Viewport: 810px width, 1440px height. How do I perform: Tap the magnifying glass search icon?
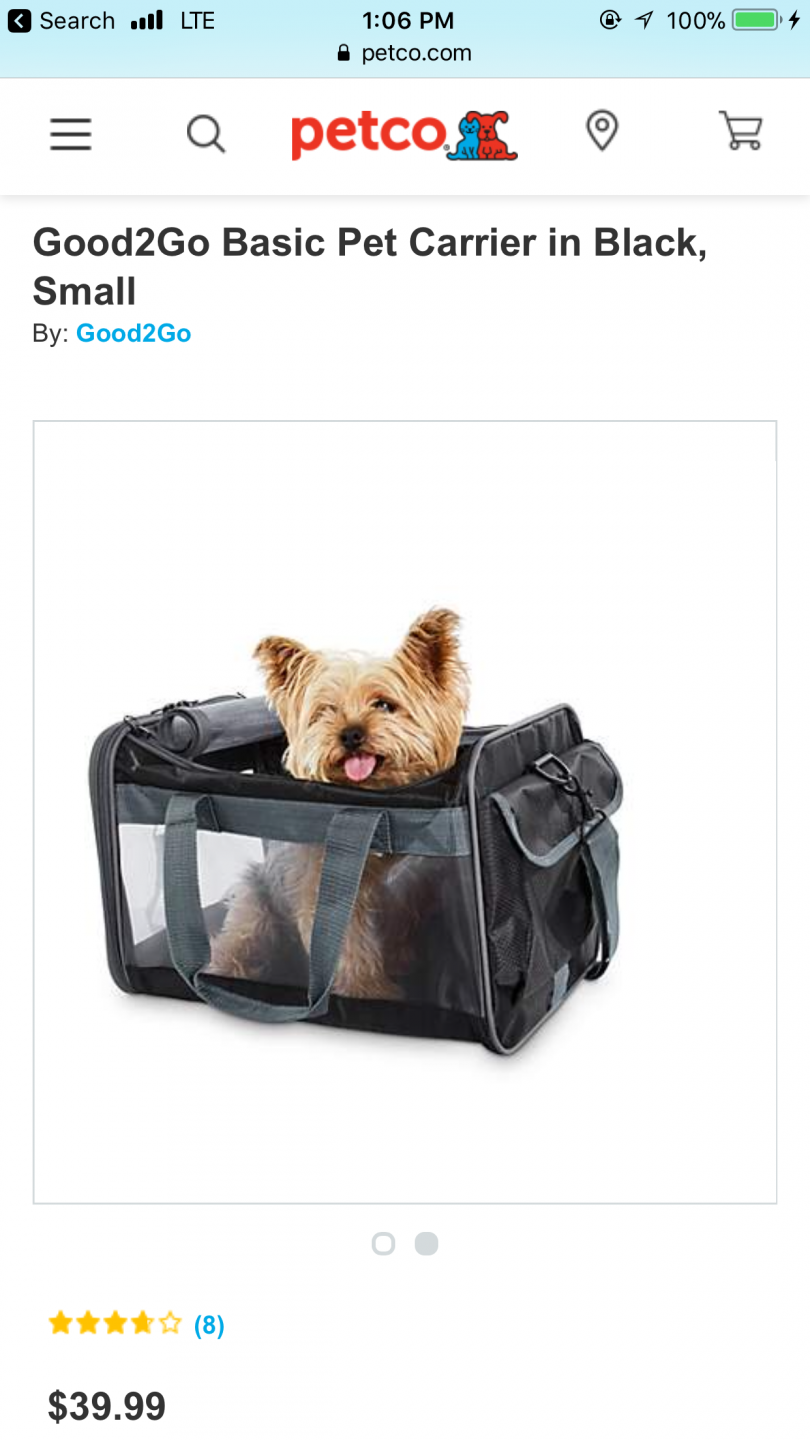(x=206, y=133)
